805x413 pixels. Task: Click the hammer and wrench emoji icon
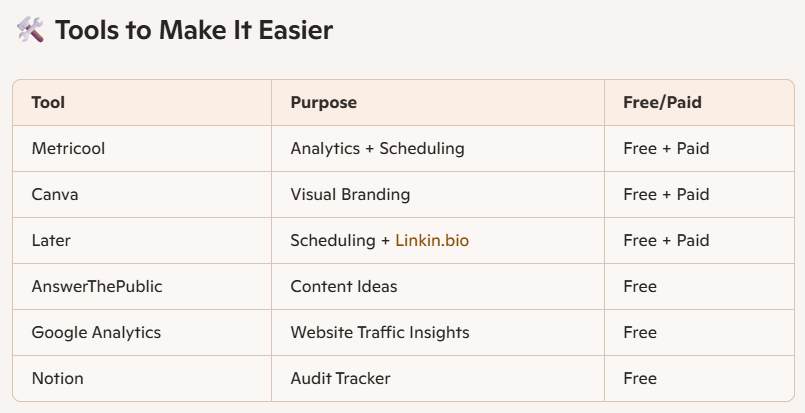[30, 30]
